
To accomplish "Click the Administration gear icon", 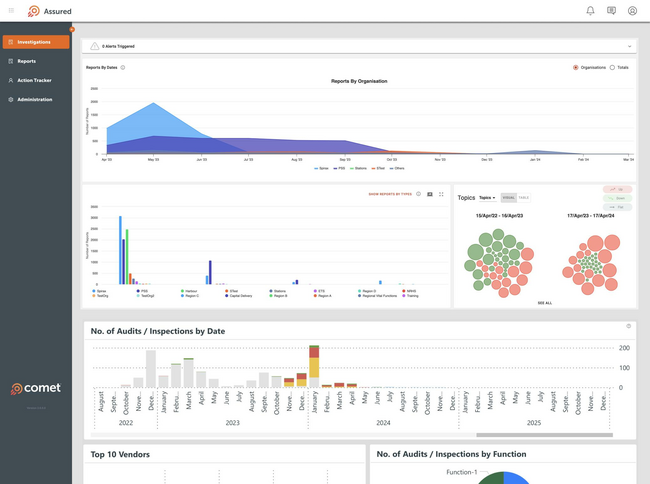I will [x=11, y=99].
